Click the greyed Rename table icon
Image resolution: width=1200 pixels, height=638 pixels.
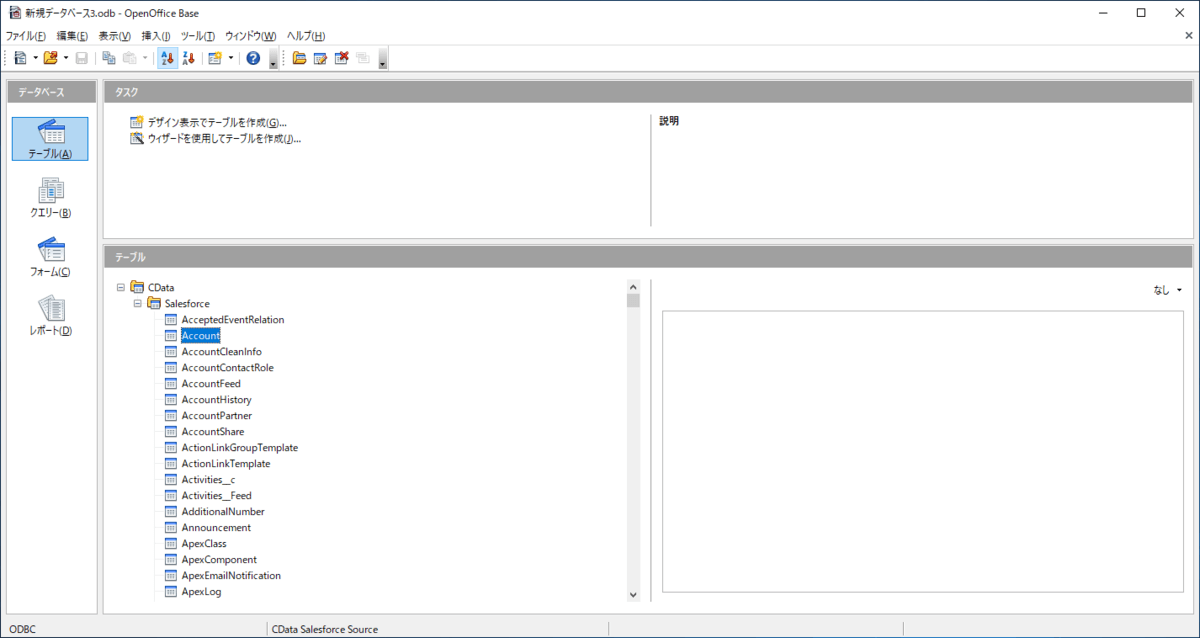pos(362,58)
